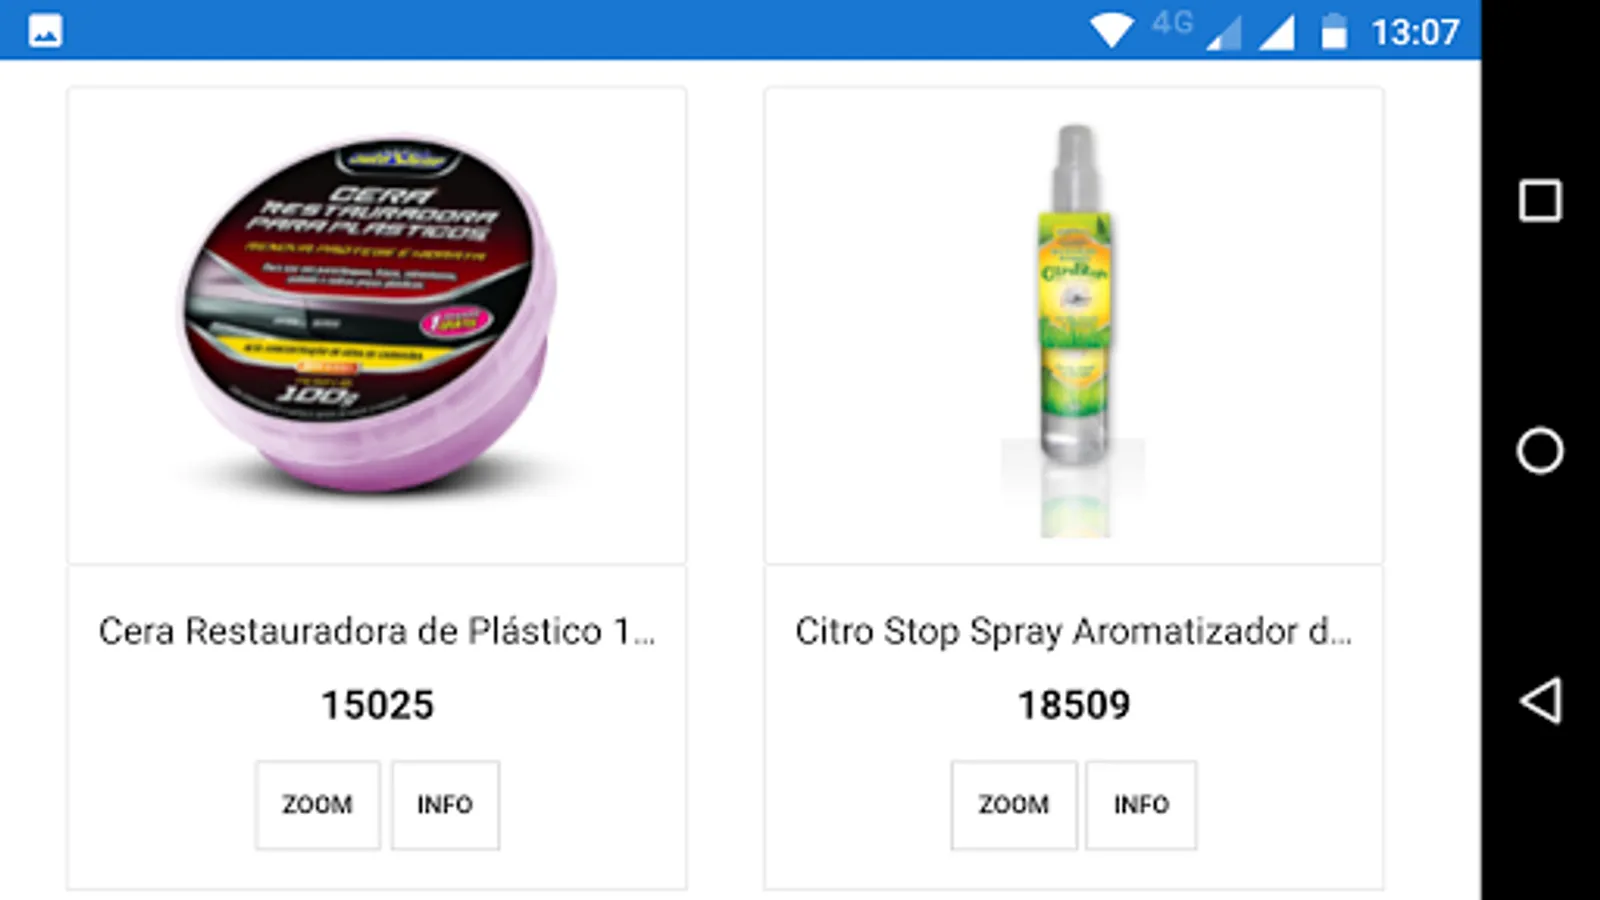
Task: Show INFO for Citro Stop Spray Aromatizador
Action: click(x=1141, y=805)
